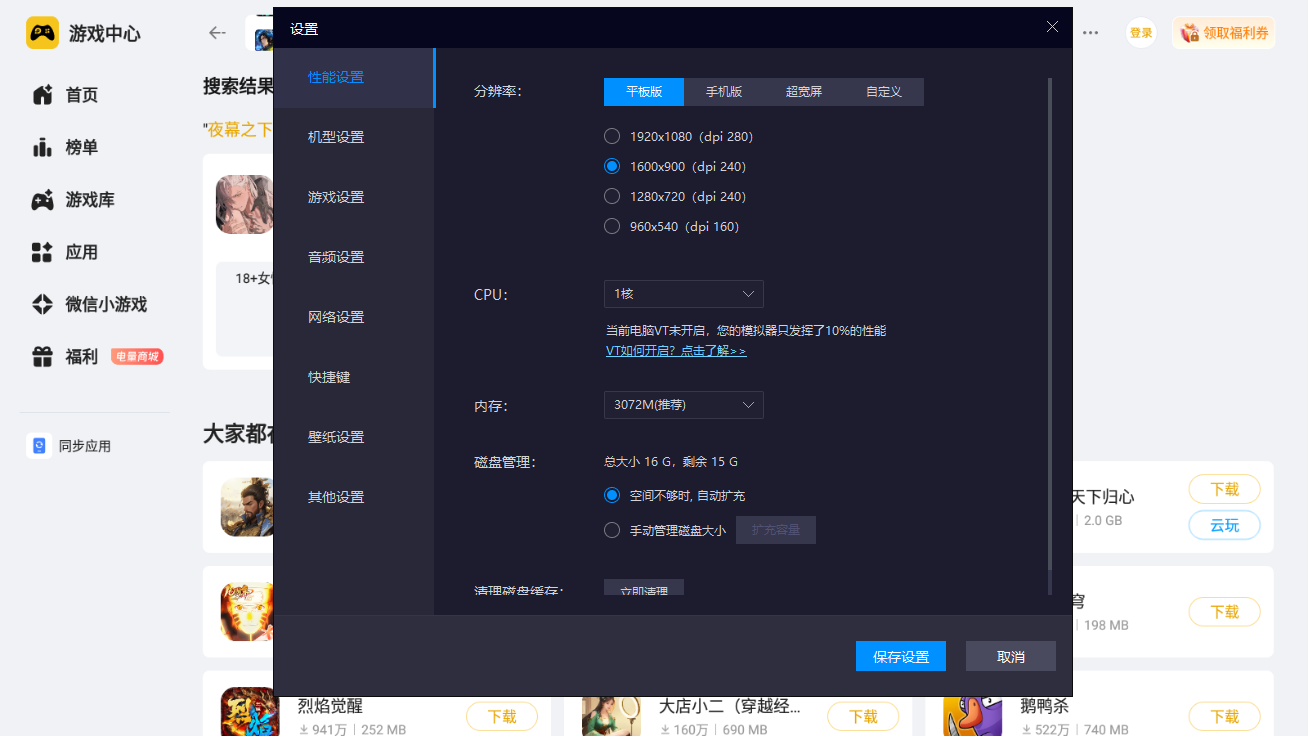Open the VT如何开启 help link
Viewport: 1308px width, 736px height.
[x=676, y=351]
